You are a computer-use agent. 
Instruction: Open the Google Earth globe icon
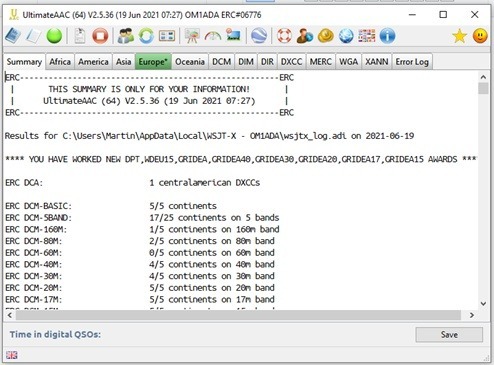click(259, 36)
